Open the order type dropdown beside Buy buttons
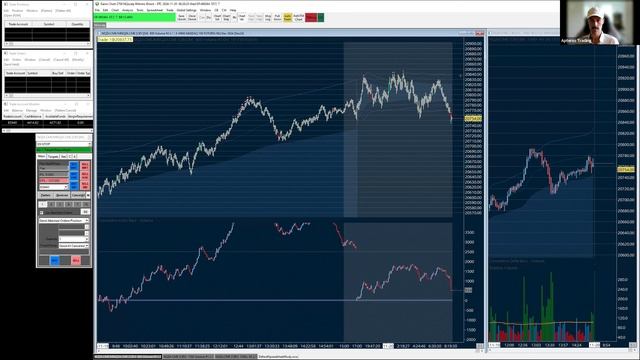 point(53,187)
